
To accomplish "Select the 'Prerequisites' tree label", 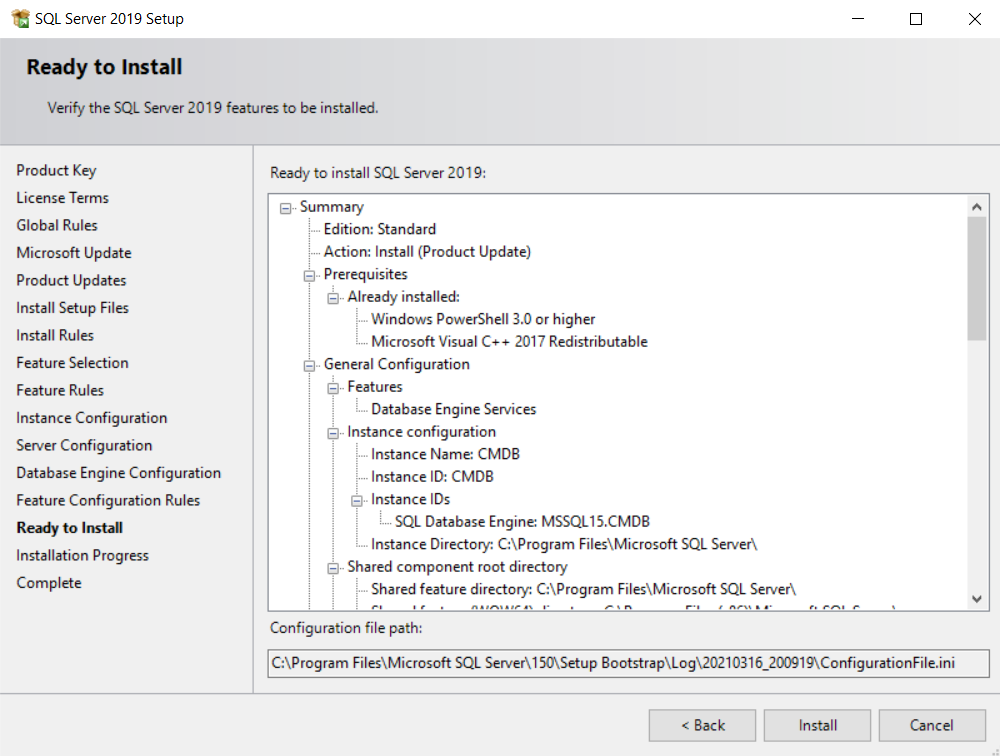I will click(x=365, y=274).
